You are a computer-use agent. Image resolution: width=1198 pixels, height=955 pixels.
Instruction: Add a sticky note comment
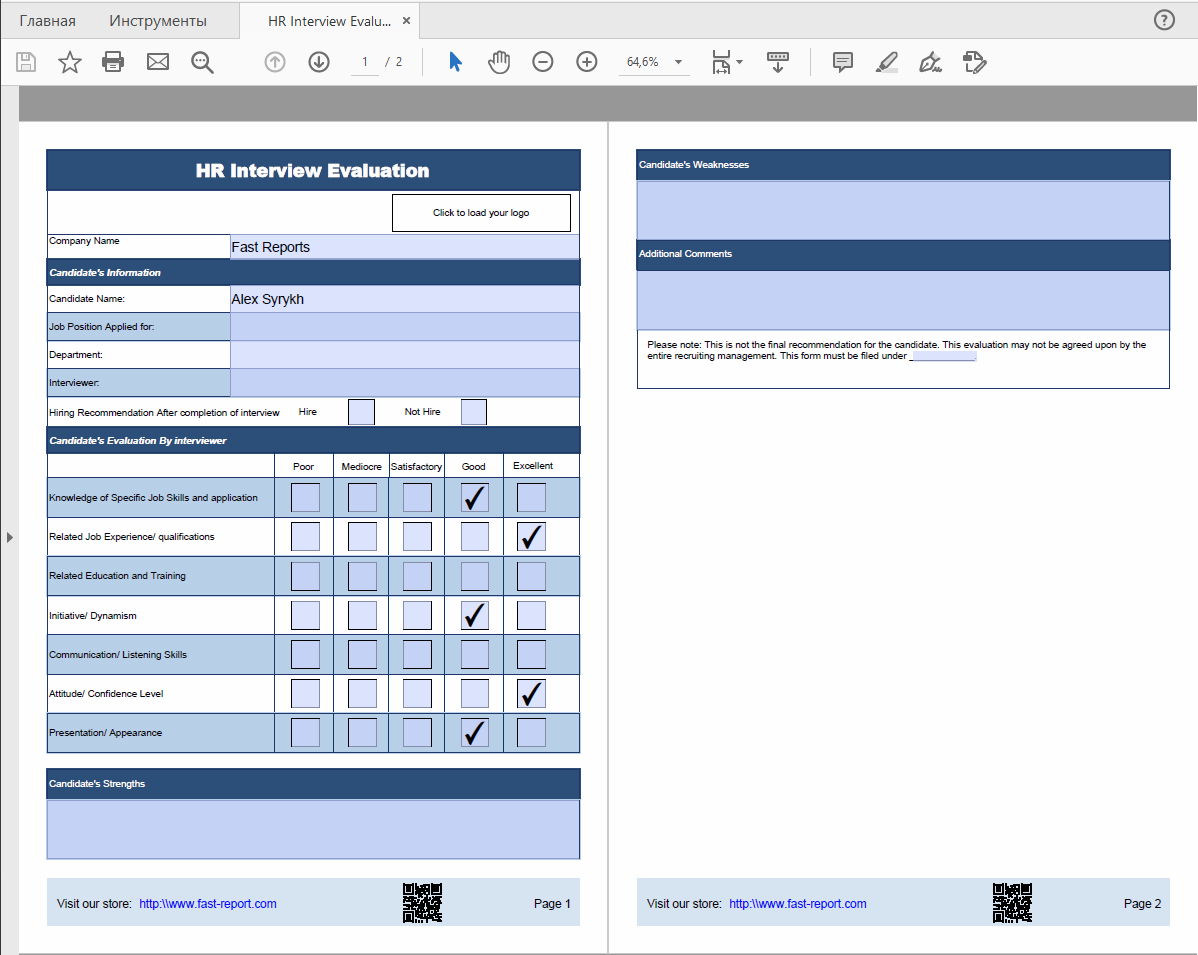point(843,62)
